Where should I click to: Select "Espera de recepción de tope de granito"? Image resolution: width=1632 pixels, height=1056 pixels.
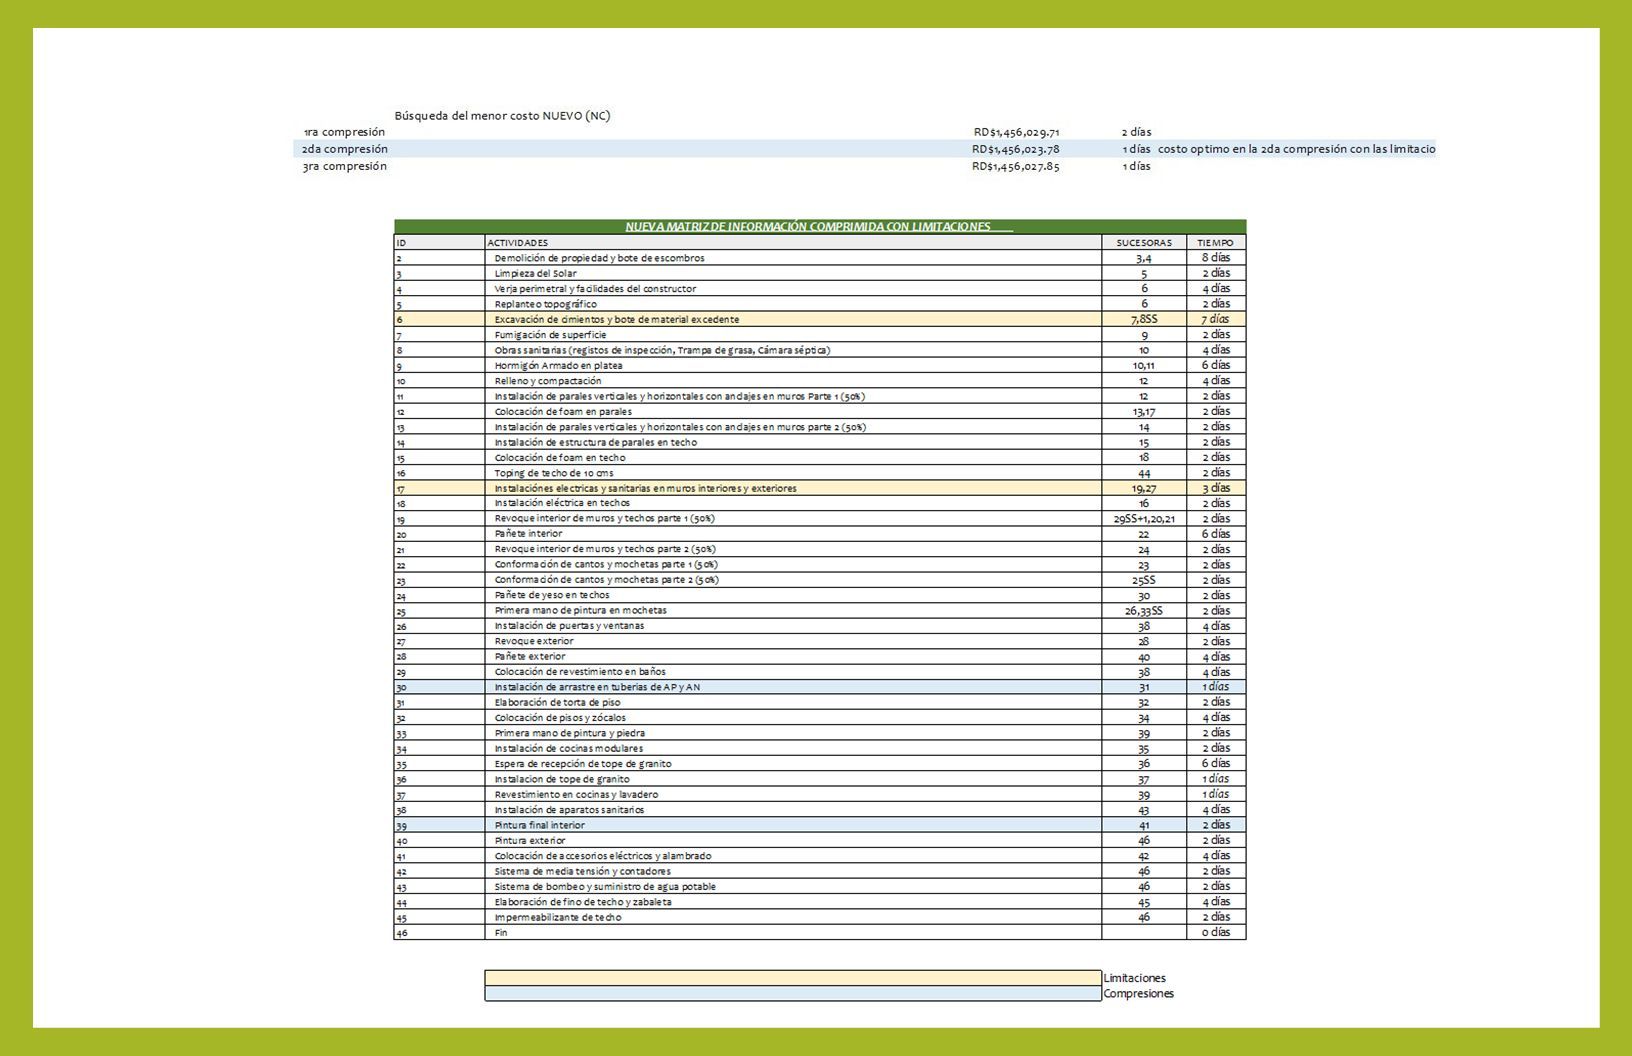click(x=583, y=764)
